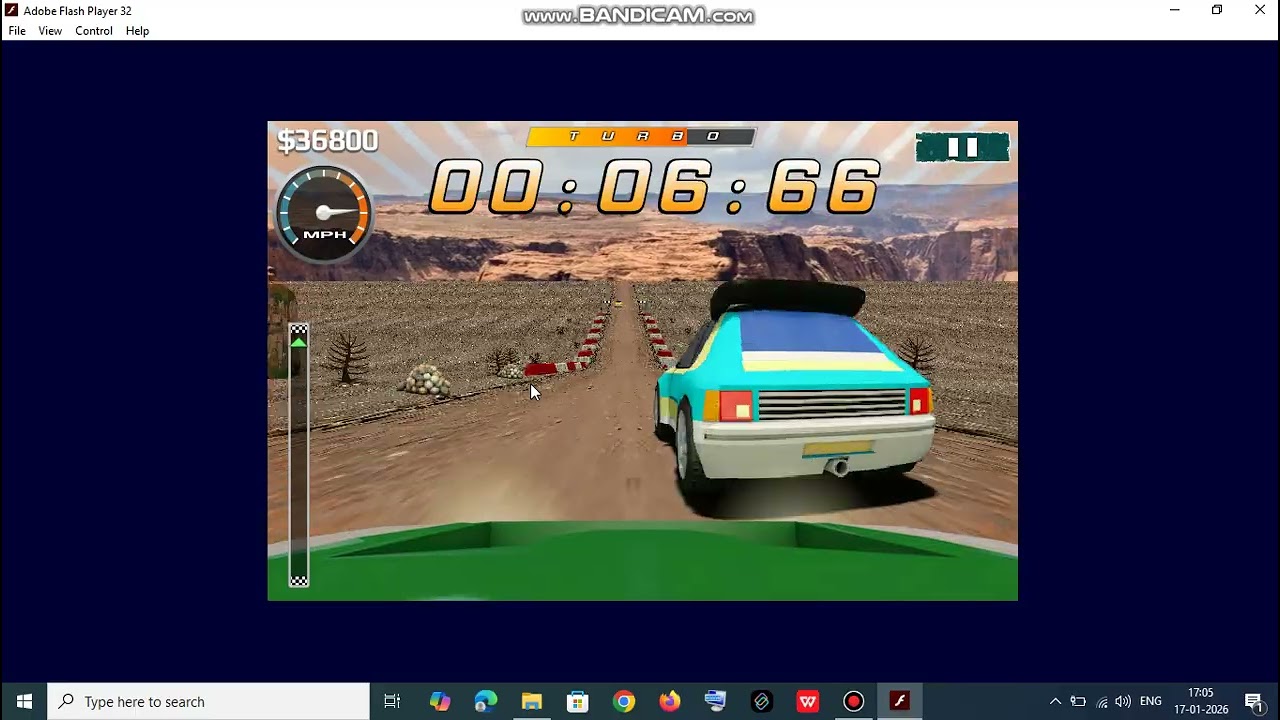Viewport: 1280px width, 720px height.
Task: Open the Wi-Fi network tray icon
Action: (1101, 701)
